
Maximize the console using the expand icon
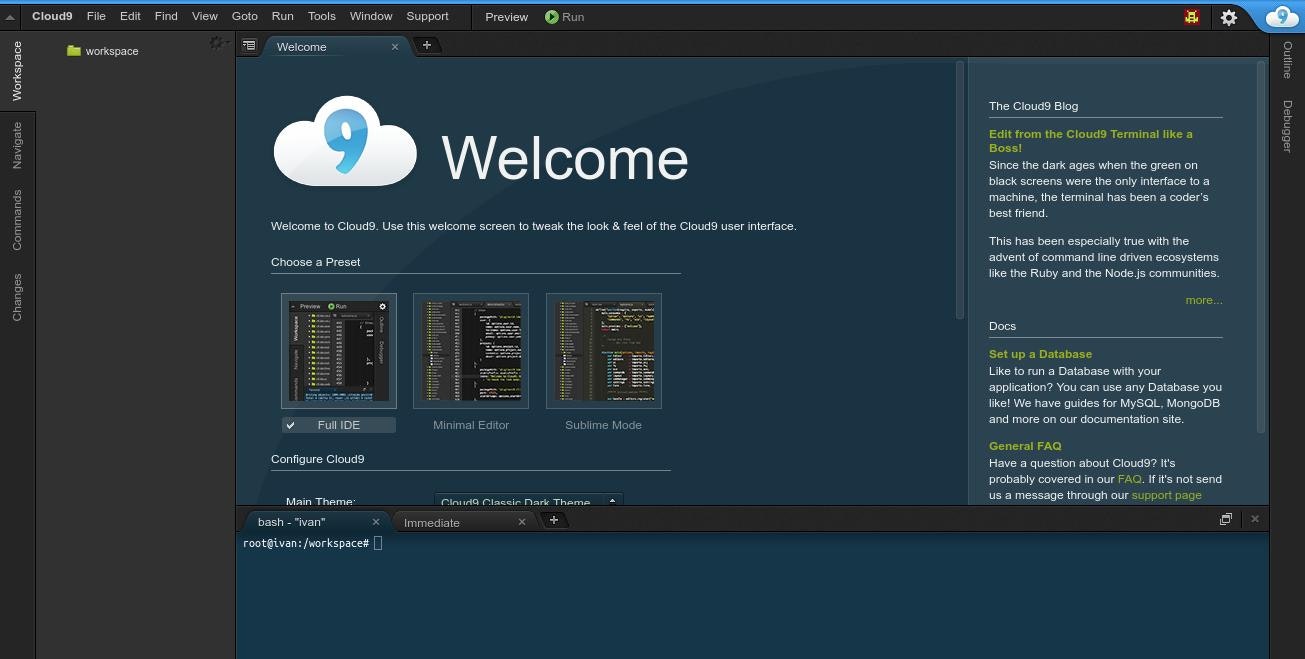pos(1225,519)
